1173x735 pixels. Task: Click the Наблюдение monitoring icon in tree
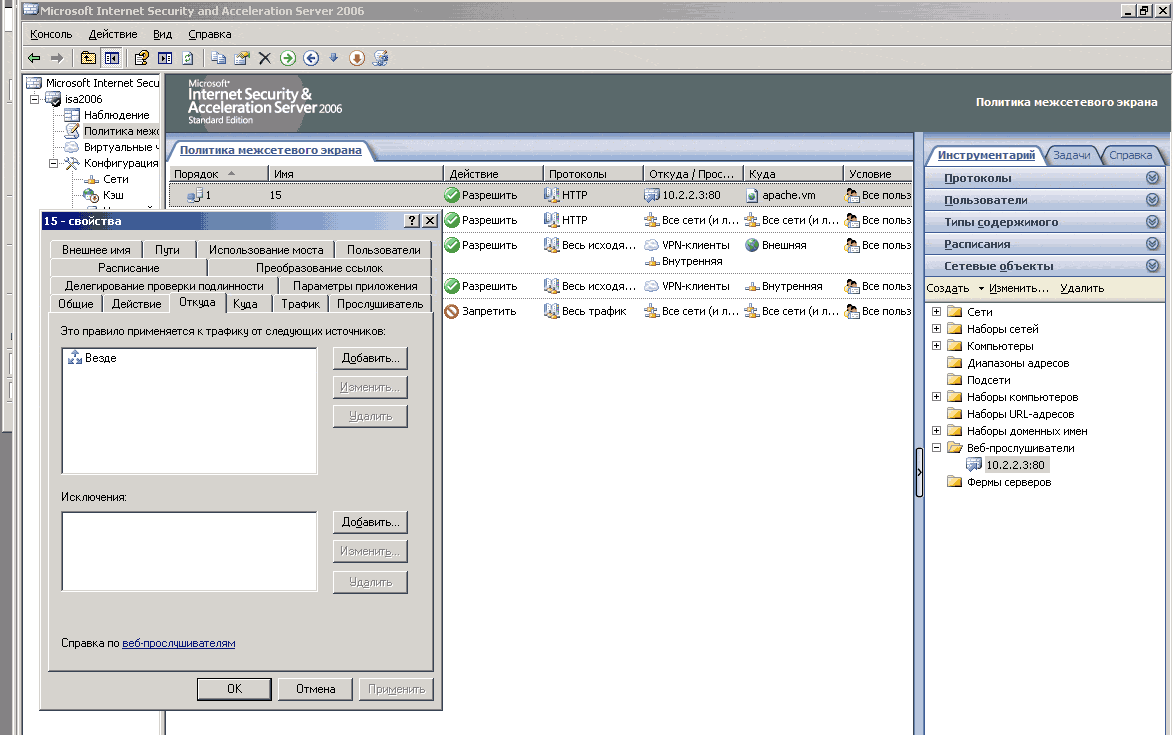pos(72,115)
